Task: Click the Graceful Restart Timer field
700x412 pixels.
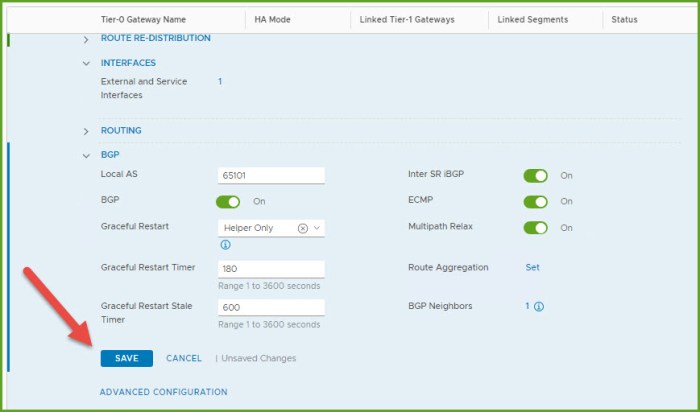Action: 271,268
